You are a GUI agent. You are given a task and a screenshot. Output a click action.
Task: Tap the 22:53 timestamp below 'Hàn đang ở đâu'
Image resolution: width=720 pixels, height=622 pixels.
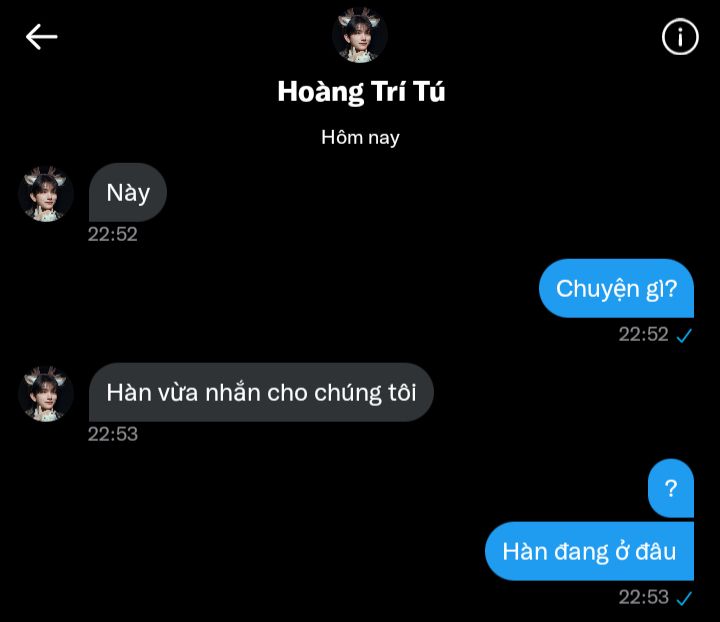[643, 597]
